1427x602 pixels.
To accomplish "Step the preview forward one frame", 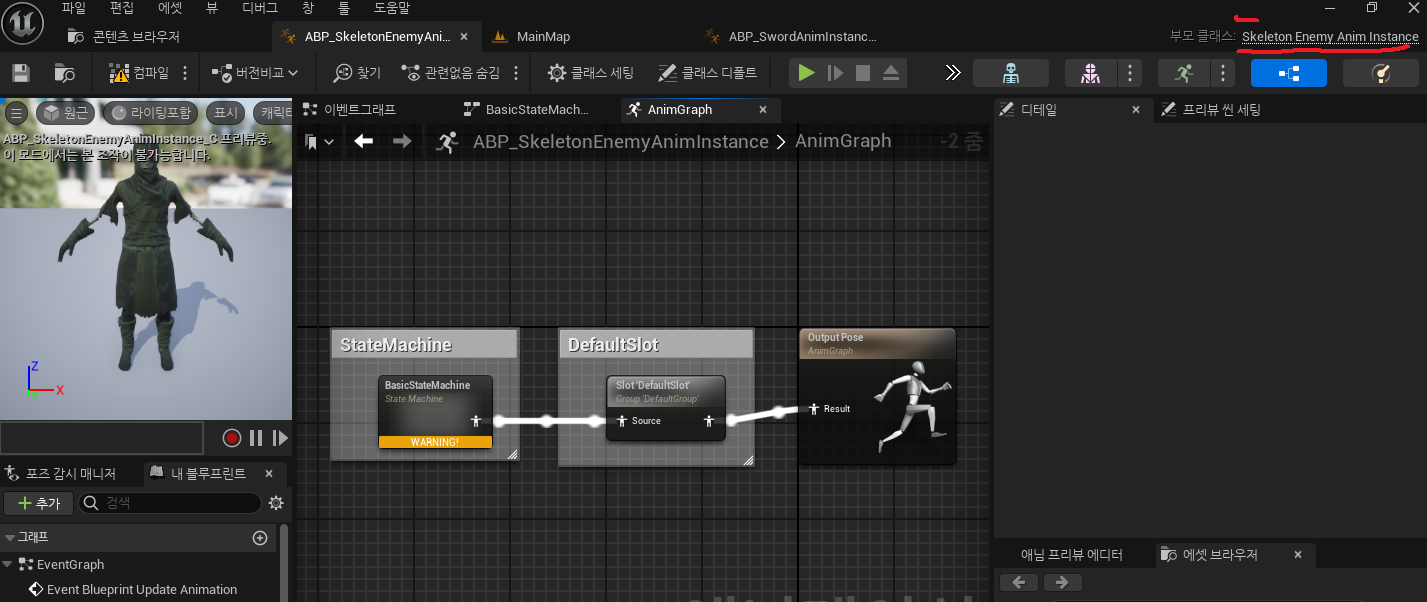I will point(280,438).
